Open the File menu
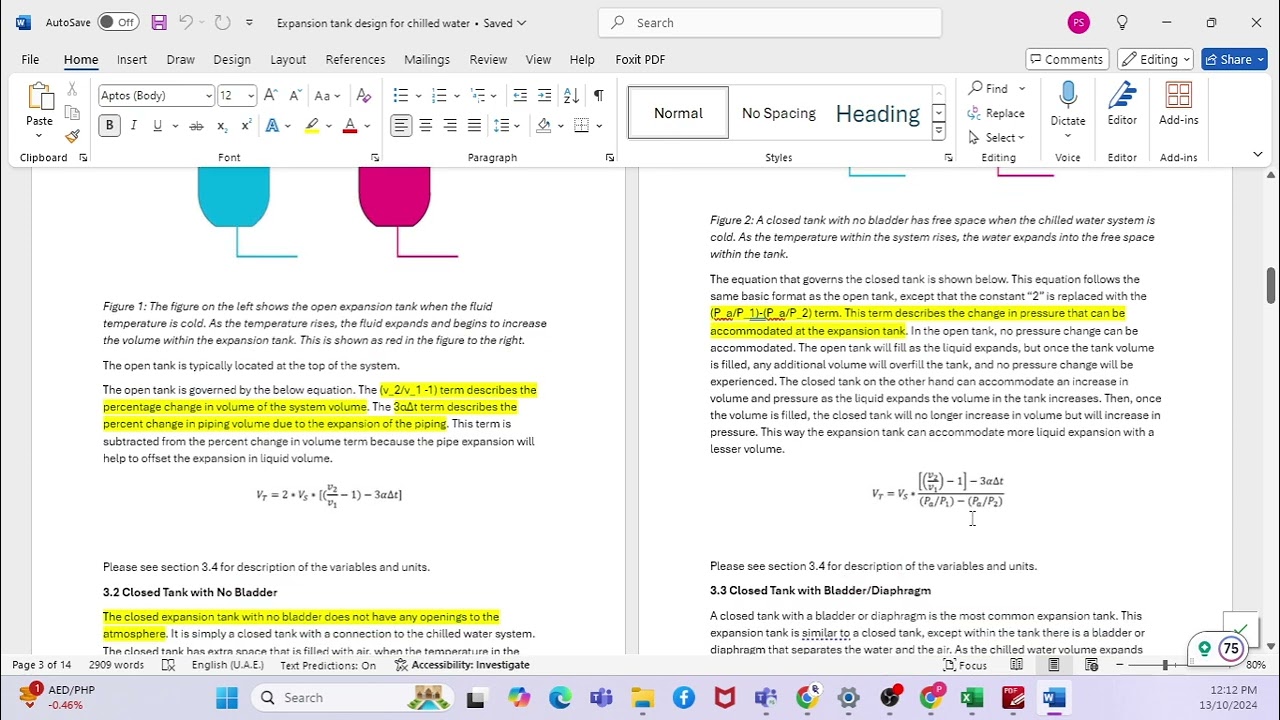Viewport: 1280px width, 720px height. click(30, 59)
